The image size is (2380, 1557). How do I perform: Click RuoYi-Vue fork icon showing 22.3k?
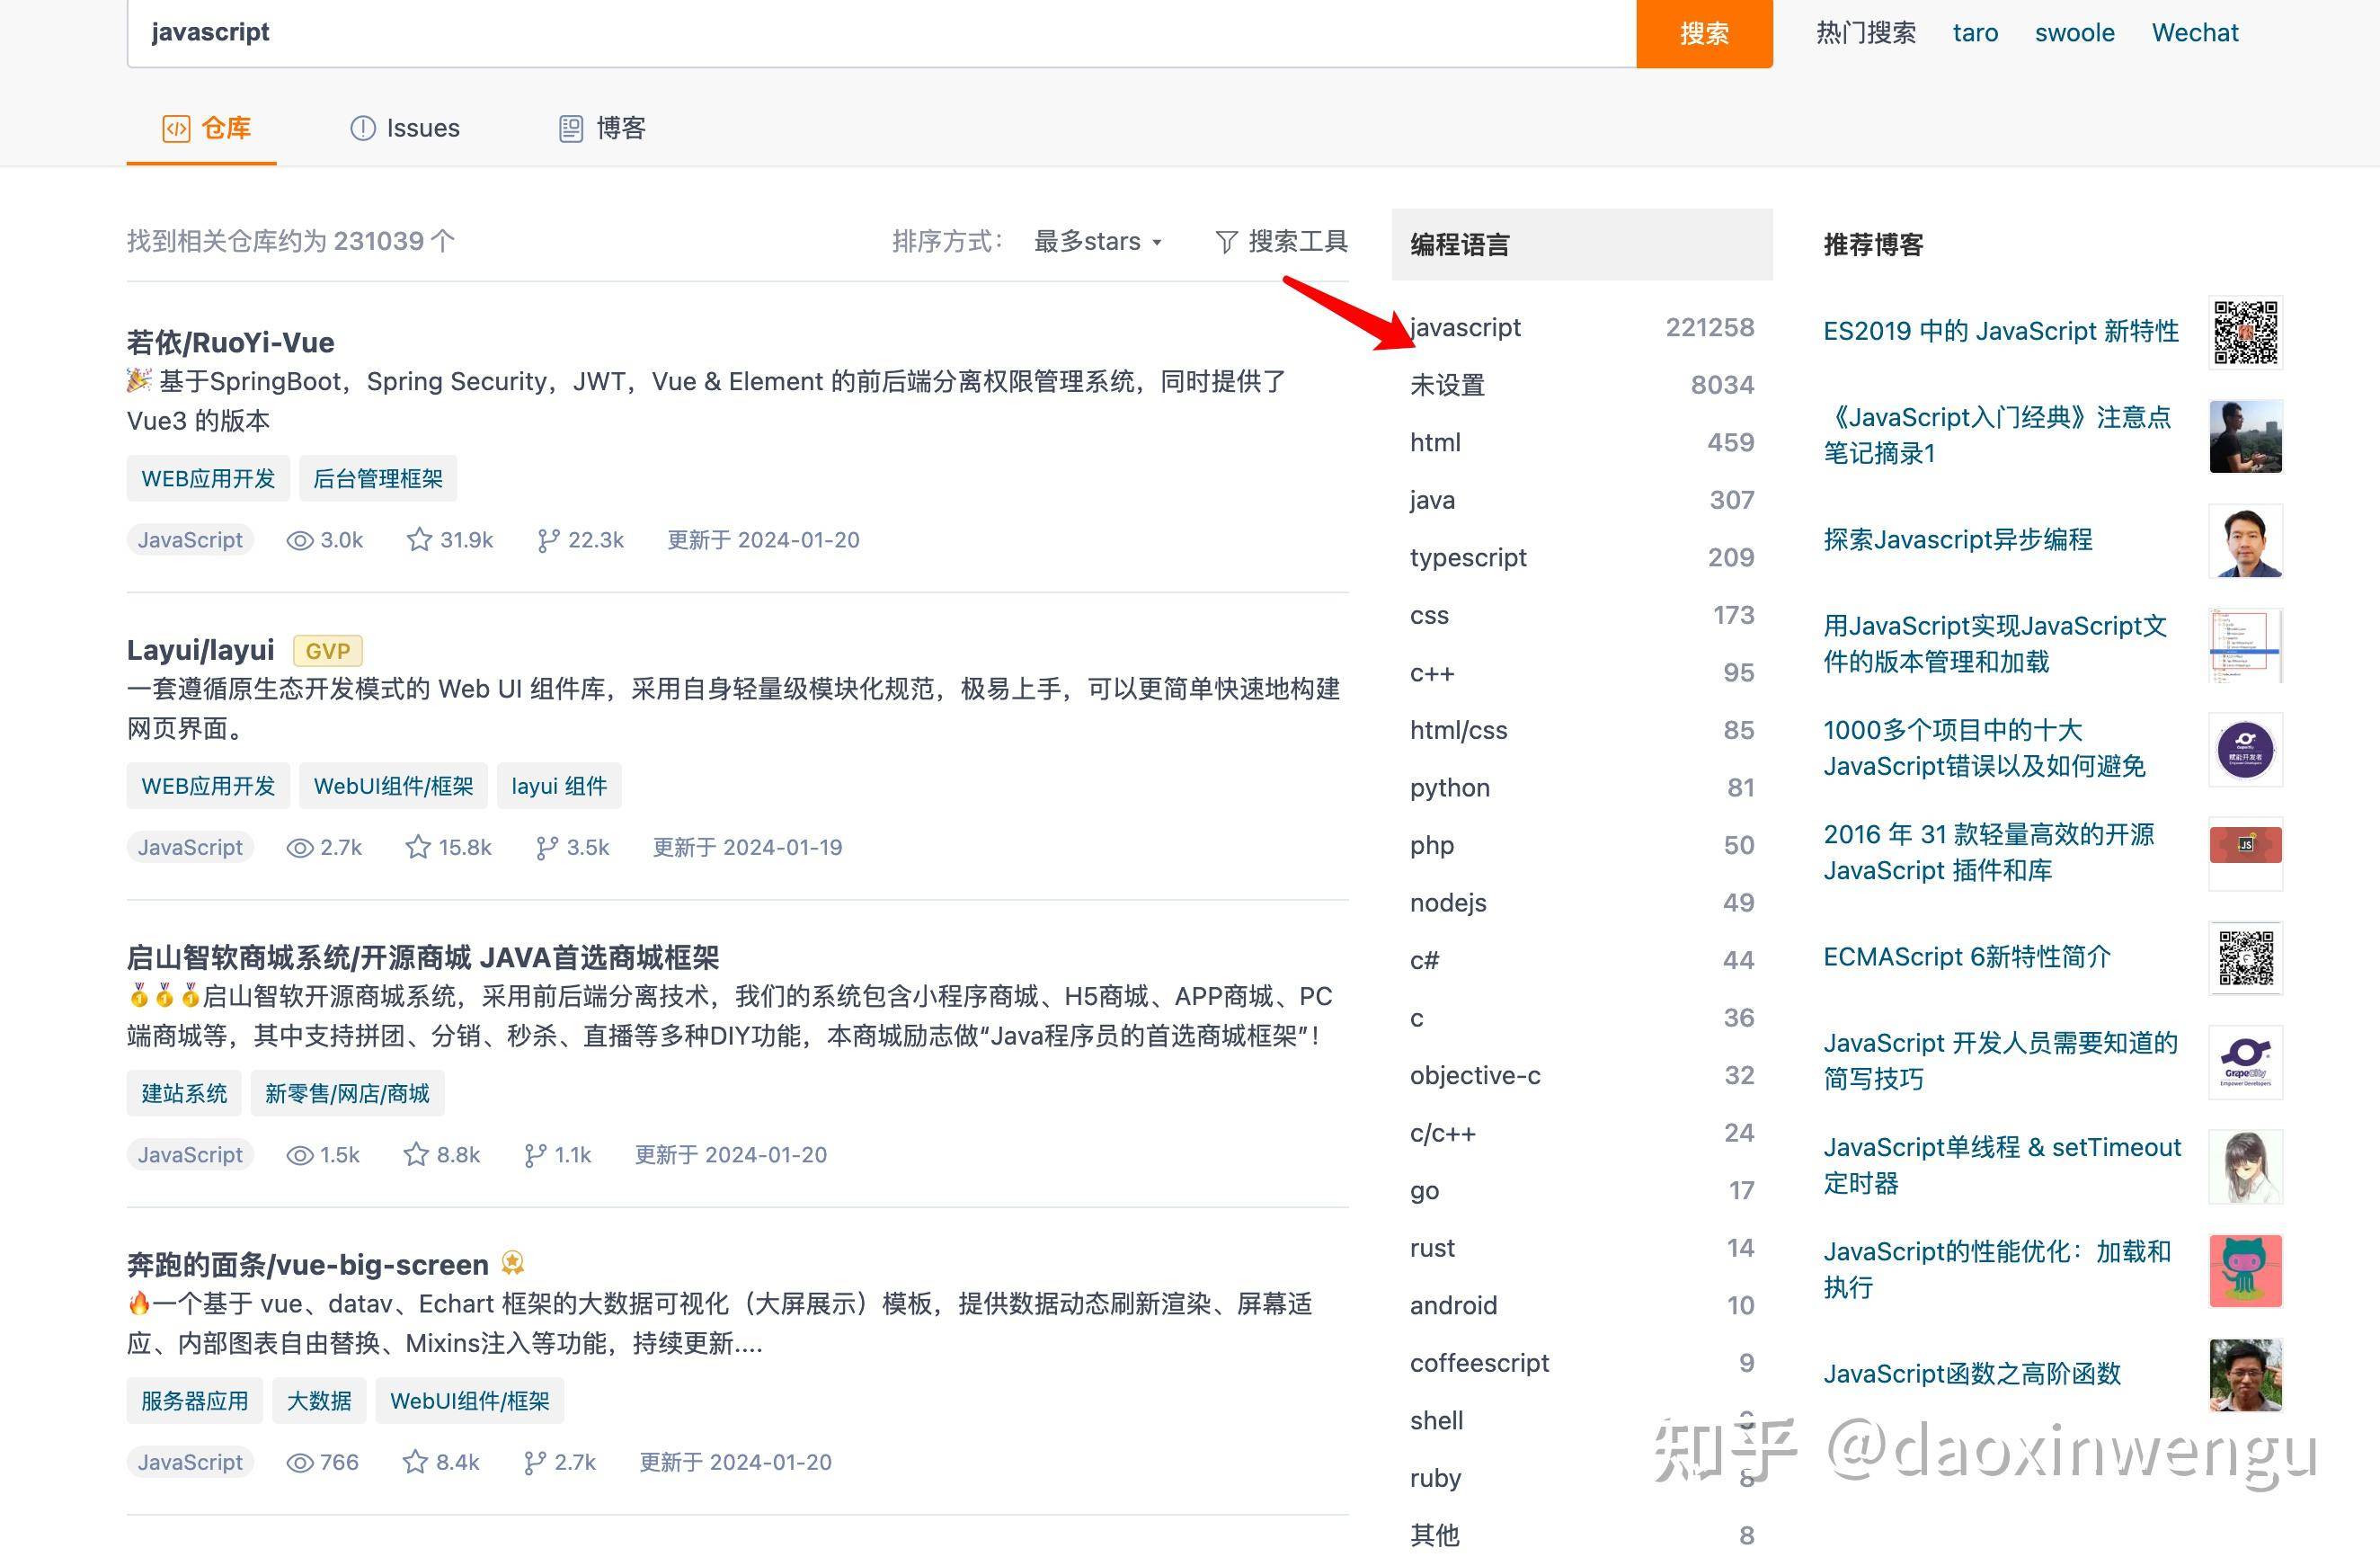(548, 541)
